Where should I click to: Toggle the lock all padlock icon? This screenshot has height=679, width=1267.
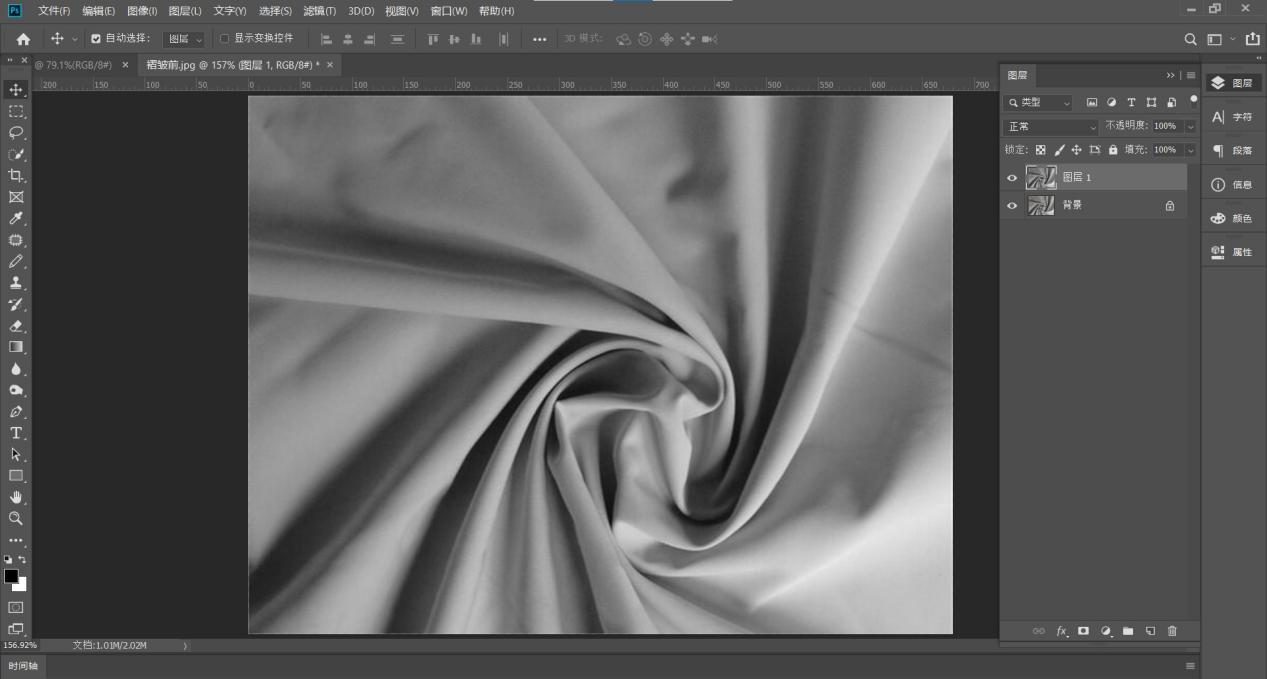[x=1113, y=150]
